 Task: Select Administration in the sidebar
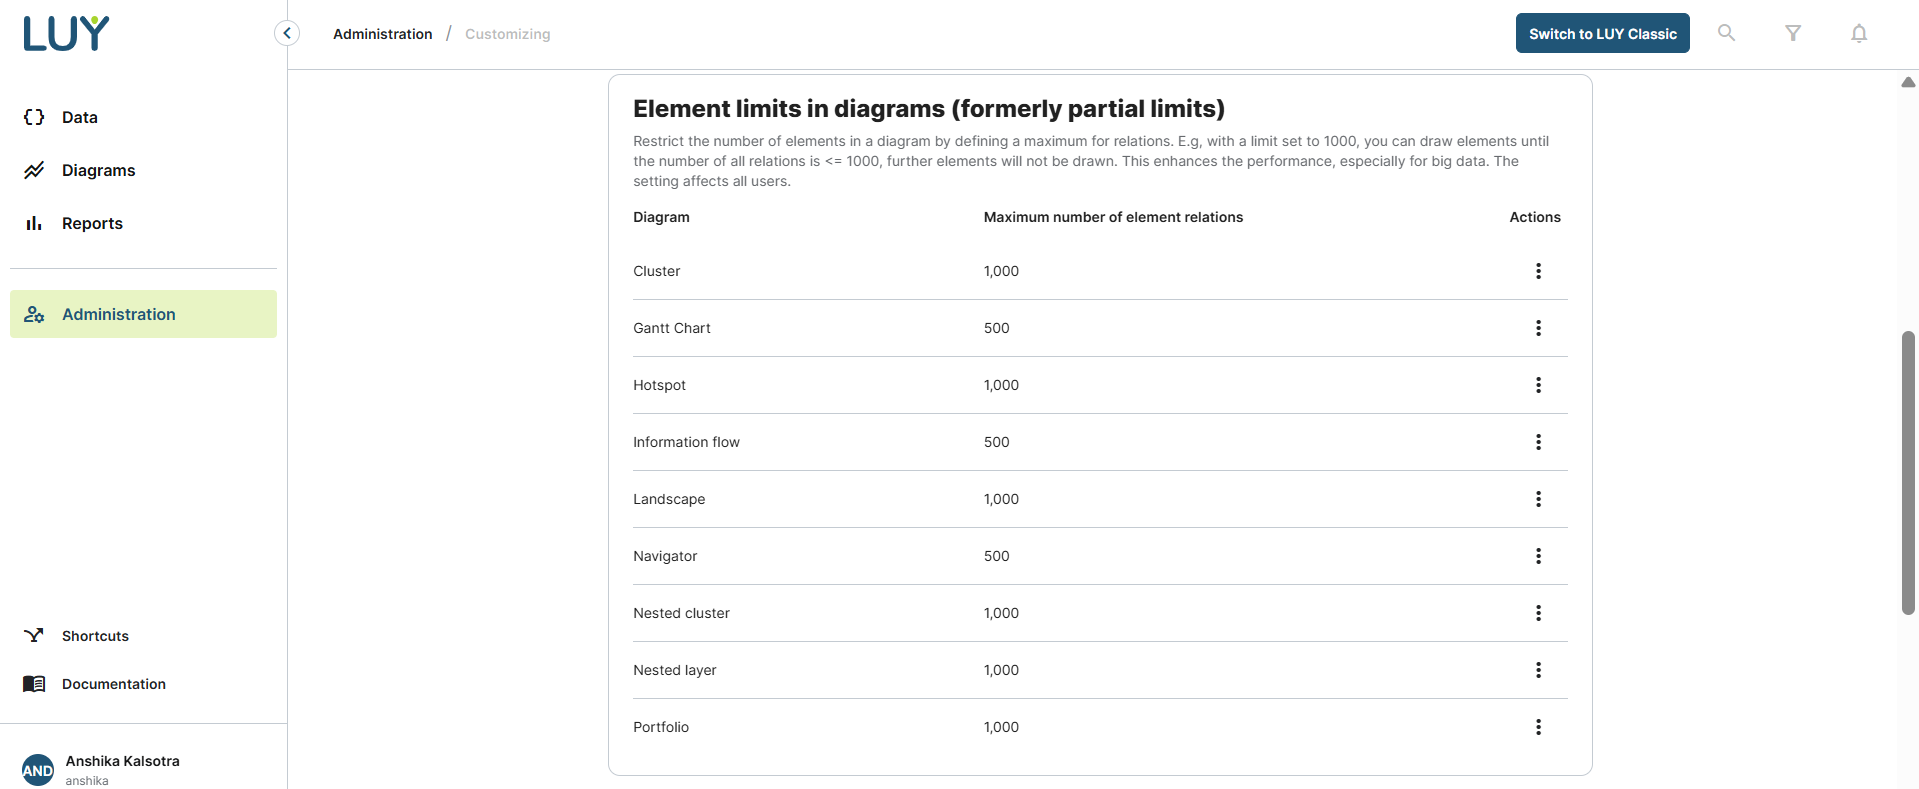point(118,314)
